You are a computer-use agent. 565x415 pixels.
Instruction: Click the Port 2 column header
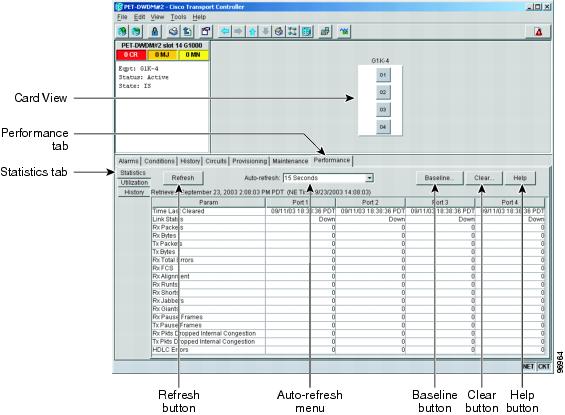[x=370, y=202]
